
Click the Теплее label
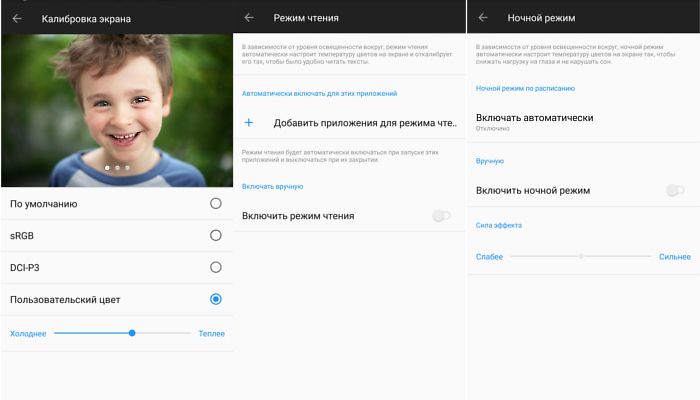(211, 333)
